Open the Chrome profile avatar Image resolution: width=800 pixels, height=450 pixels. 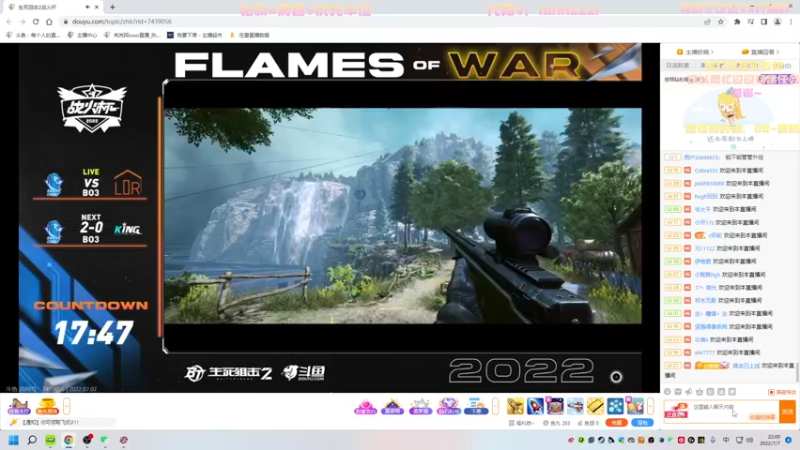coord(777,21)
